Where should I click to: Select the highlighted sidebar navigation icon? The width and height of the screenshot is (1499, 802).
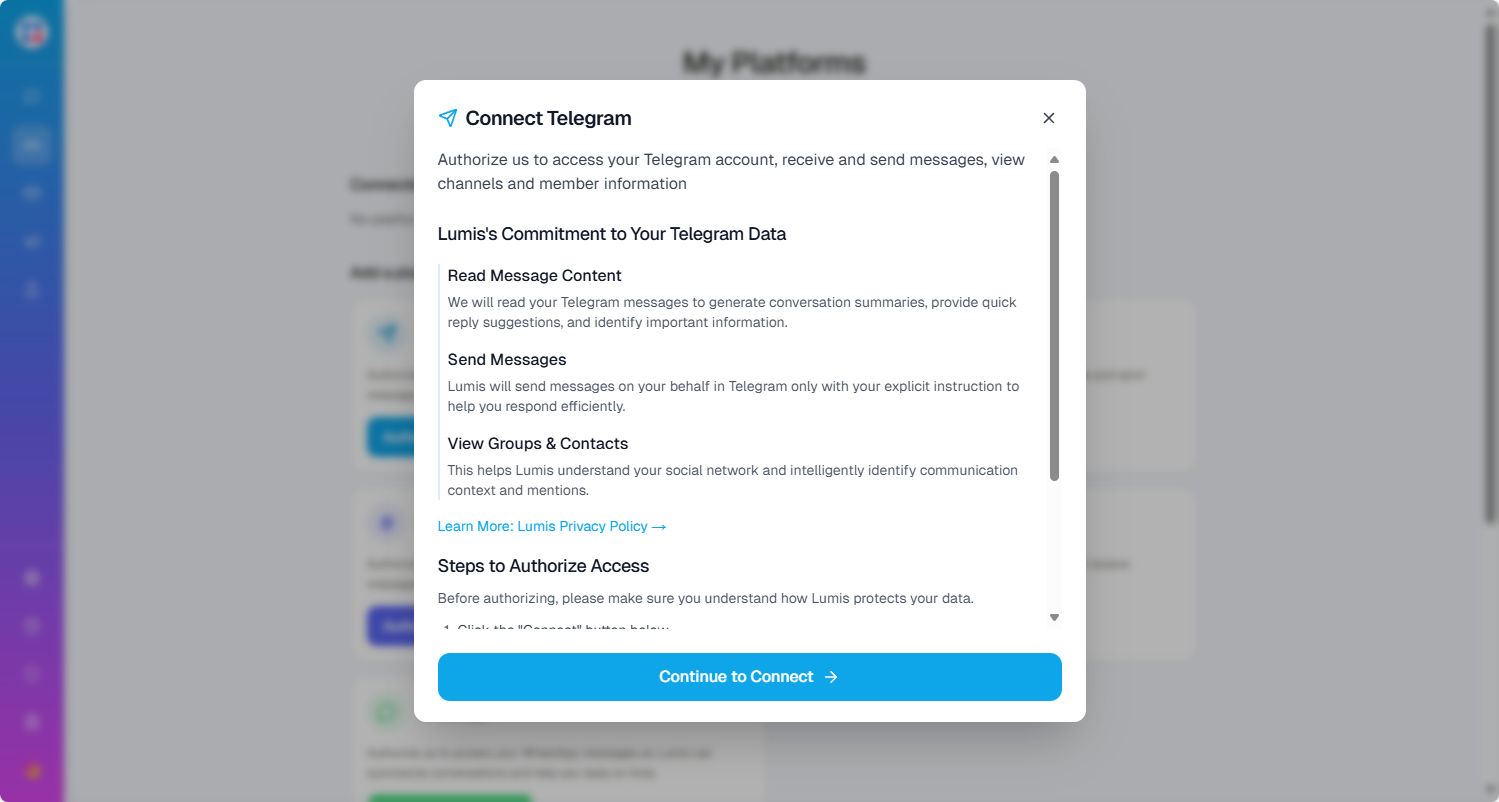32,145
